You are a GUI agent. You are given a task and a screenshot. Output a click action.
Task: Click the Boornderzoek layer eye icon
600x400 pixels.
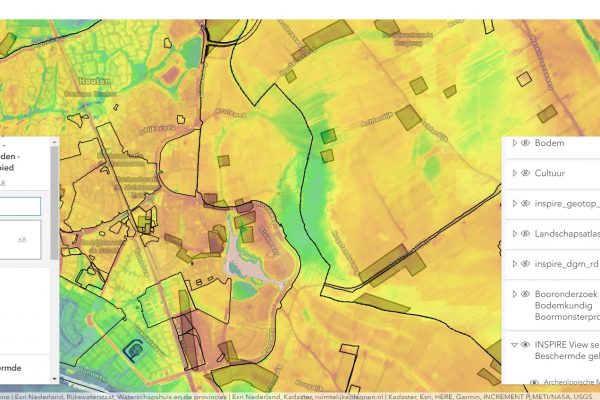(x=524, y=294)
